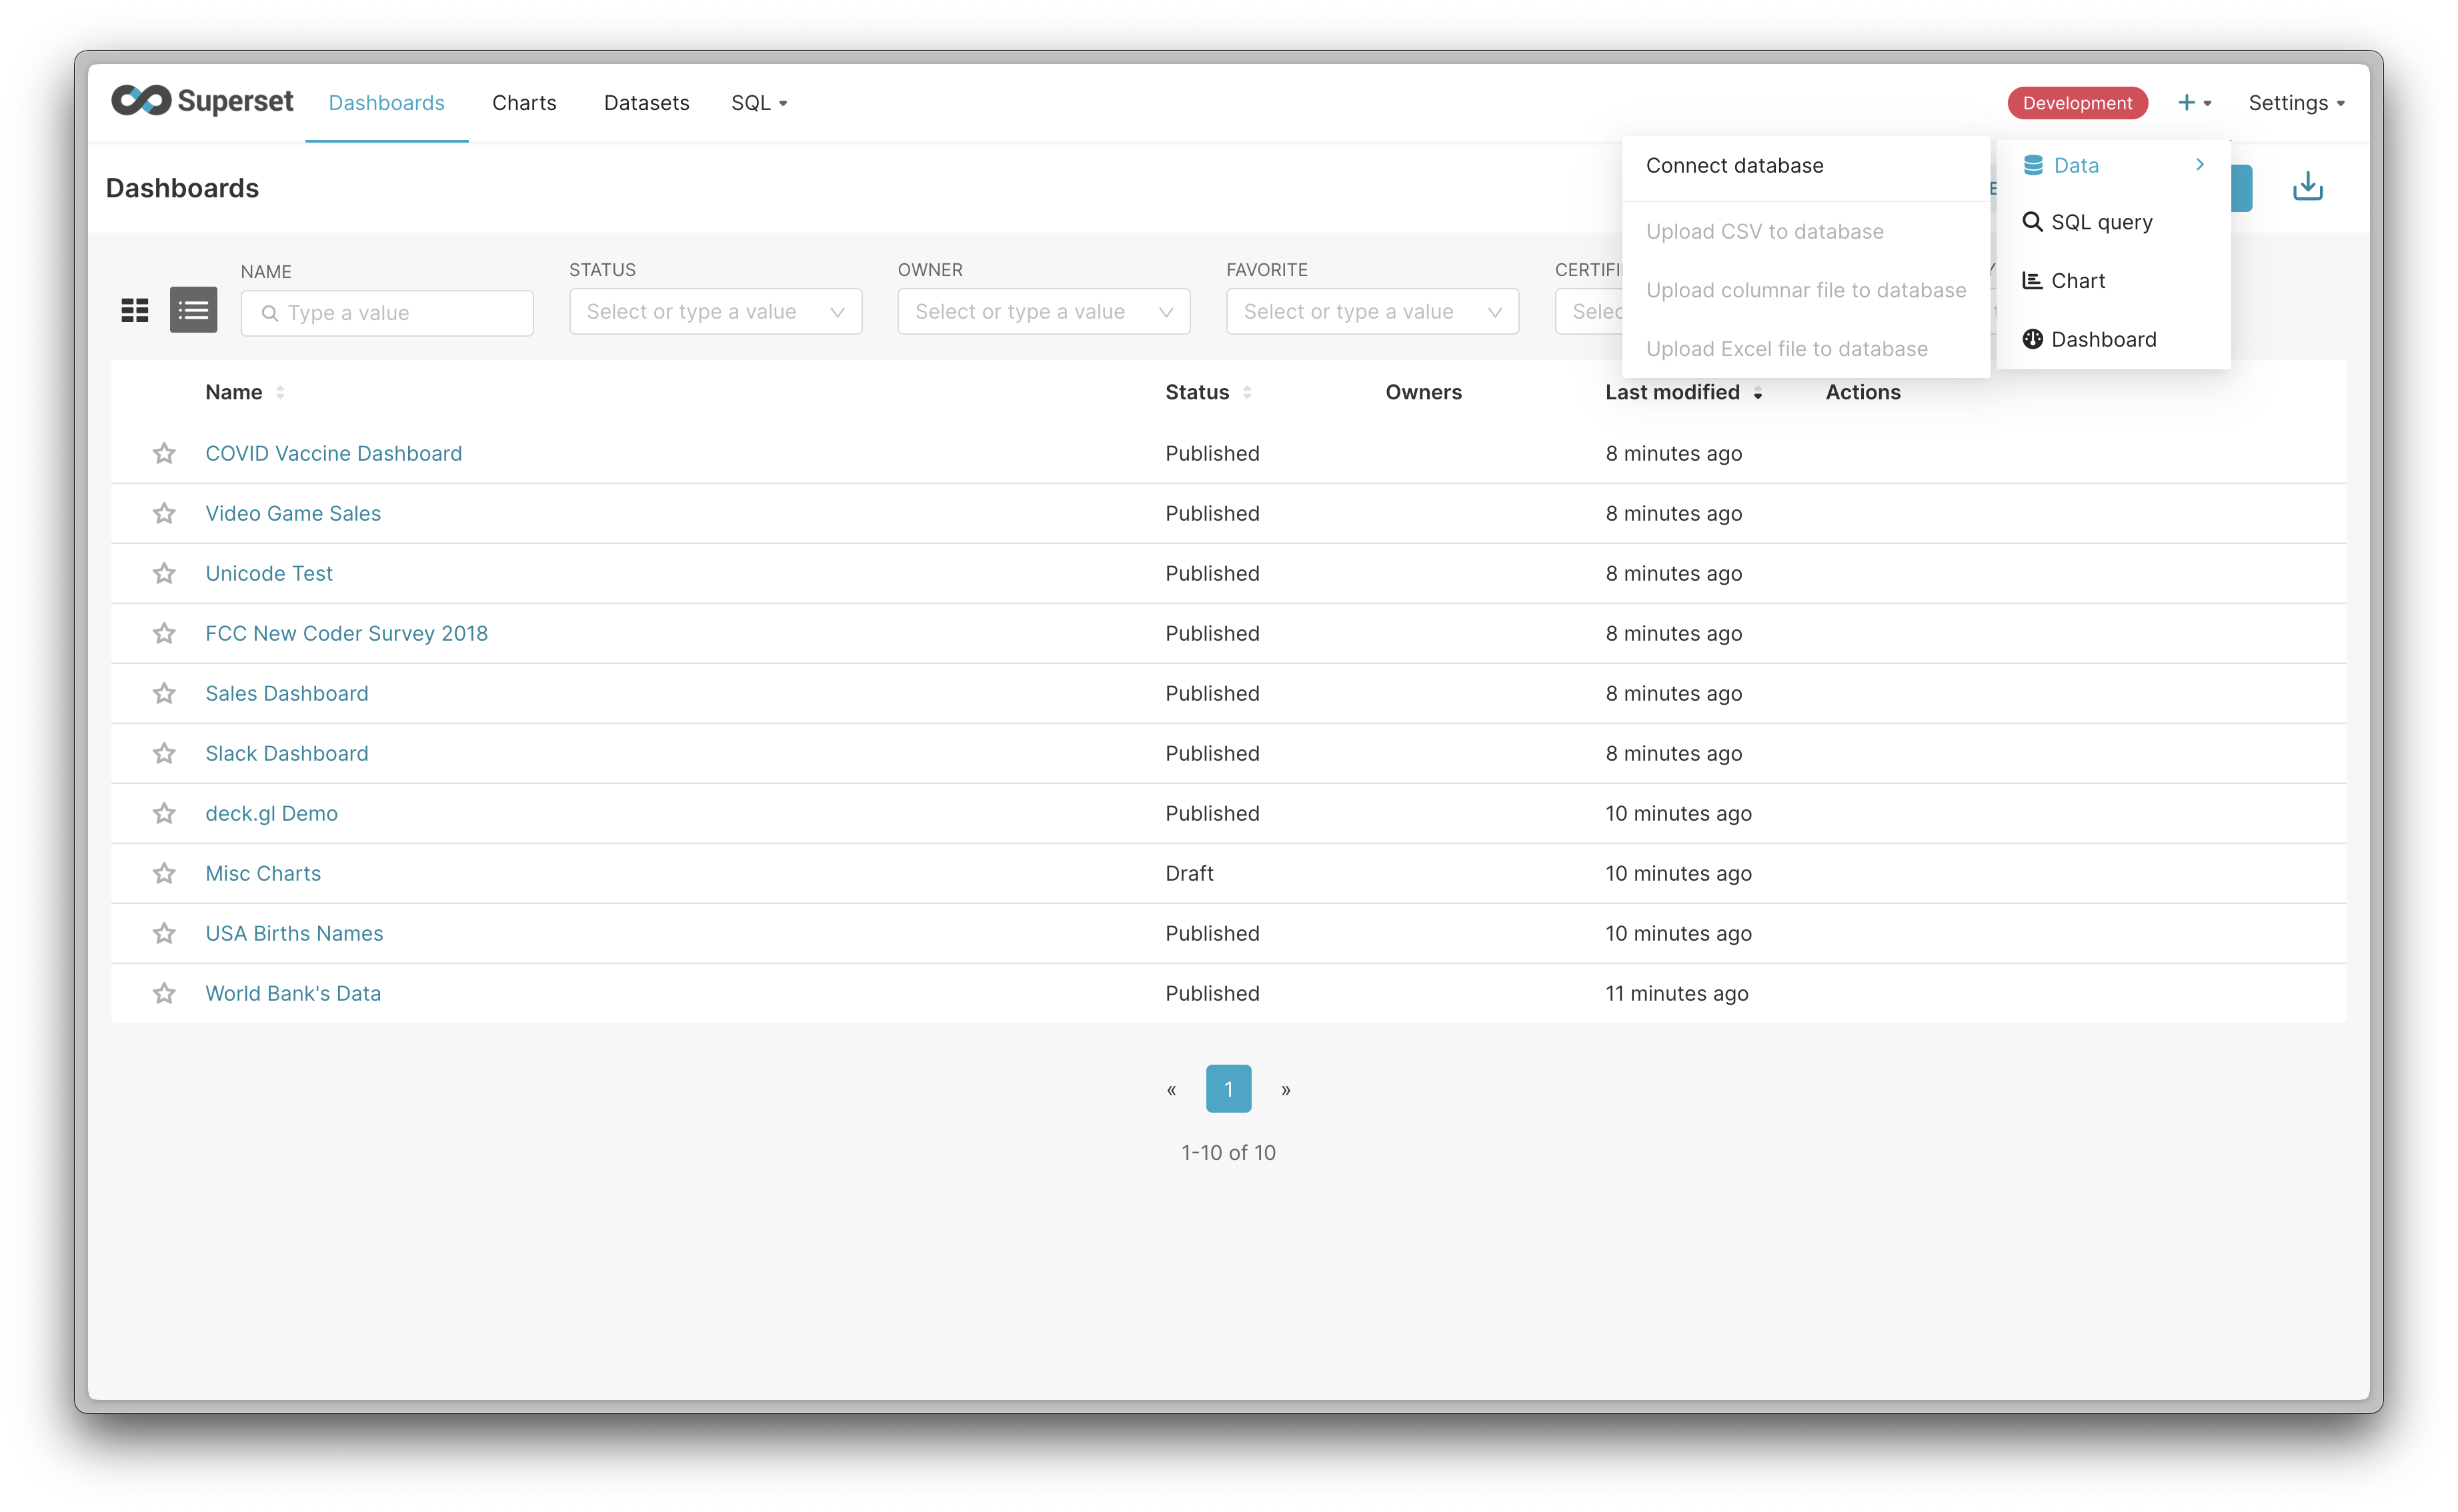The width and height of the screenshot is (2458, 1512).
Task: Go to the Charts tab
Action: tap(524, 103)
